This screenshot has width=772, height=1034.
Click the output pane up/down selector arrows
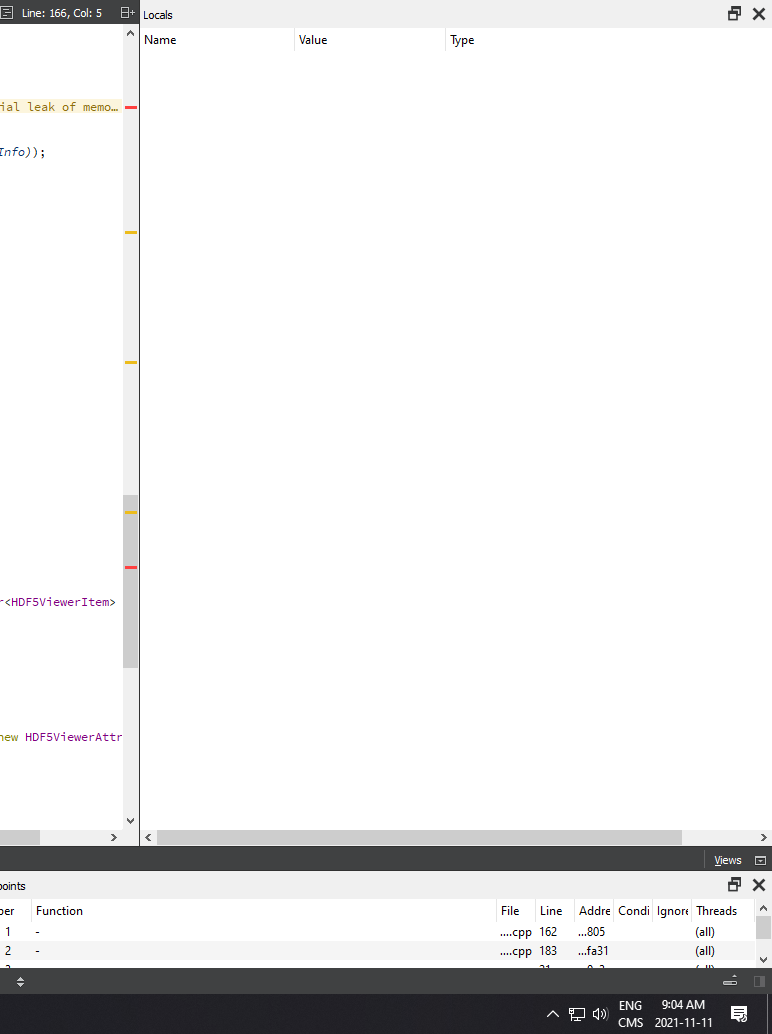click(x=20, y=982)
